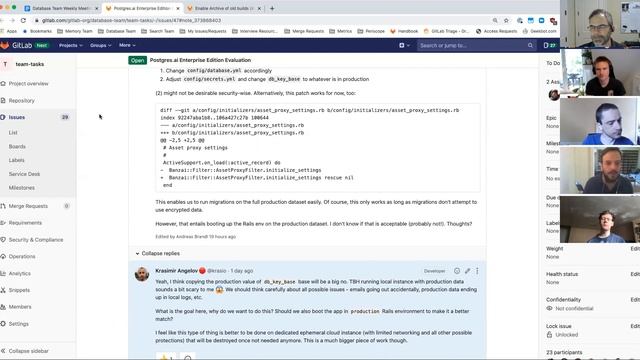Open the To-Do list icon showing 27
Viewport: 640px width, 360px height.
(549, 45)
